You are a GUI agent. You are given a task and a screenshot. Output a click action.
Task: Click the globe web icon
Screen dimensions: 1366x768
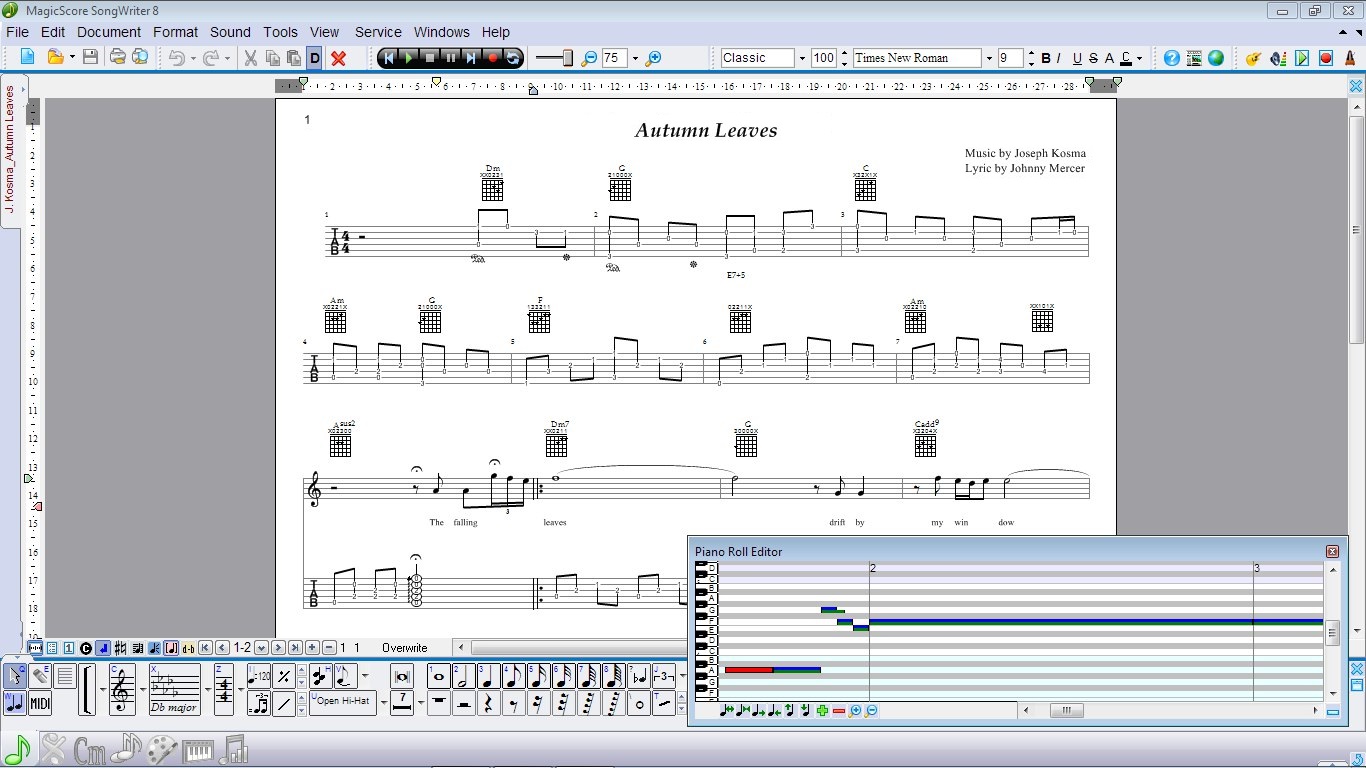point(1216,58)
